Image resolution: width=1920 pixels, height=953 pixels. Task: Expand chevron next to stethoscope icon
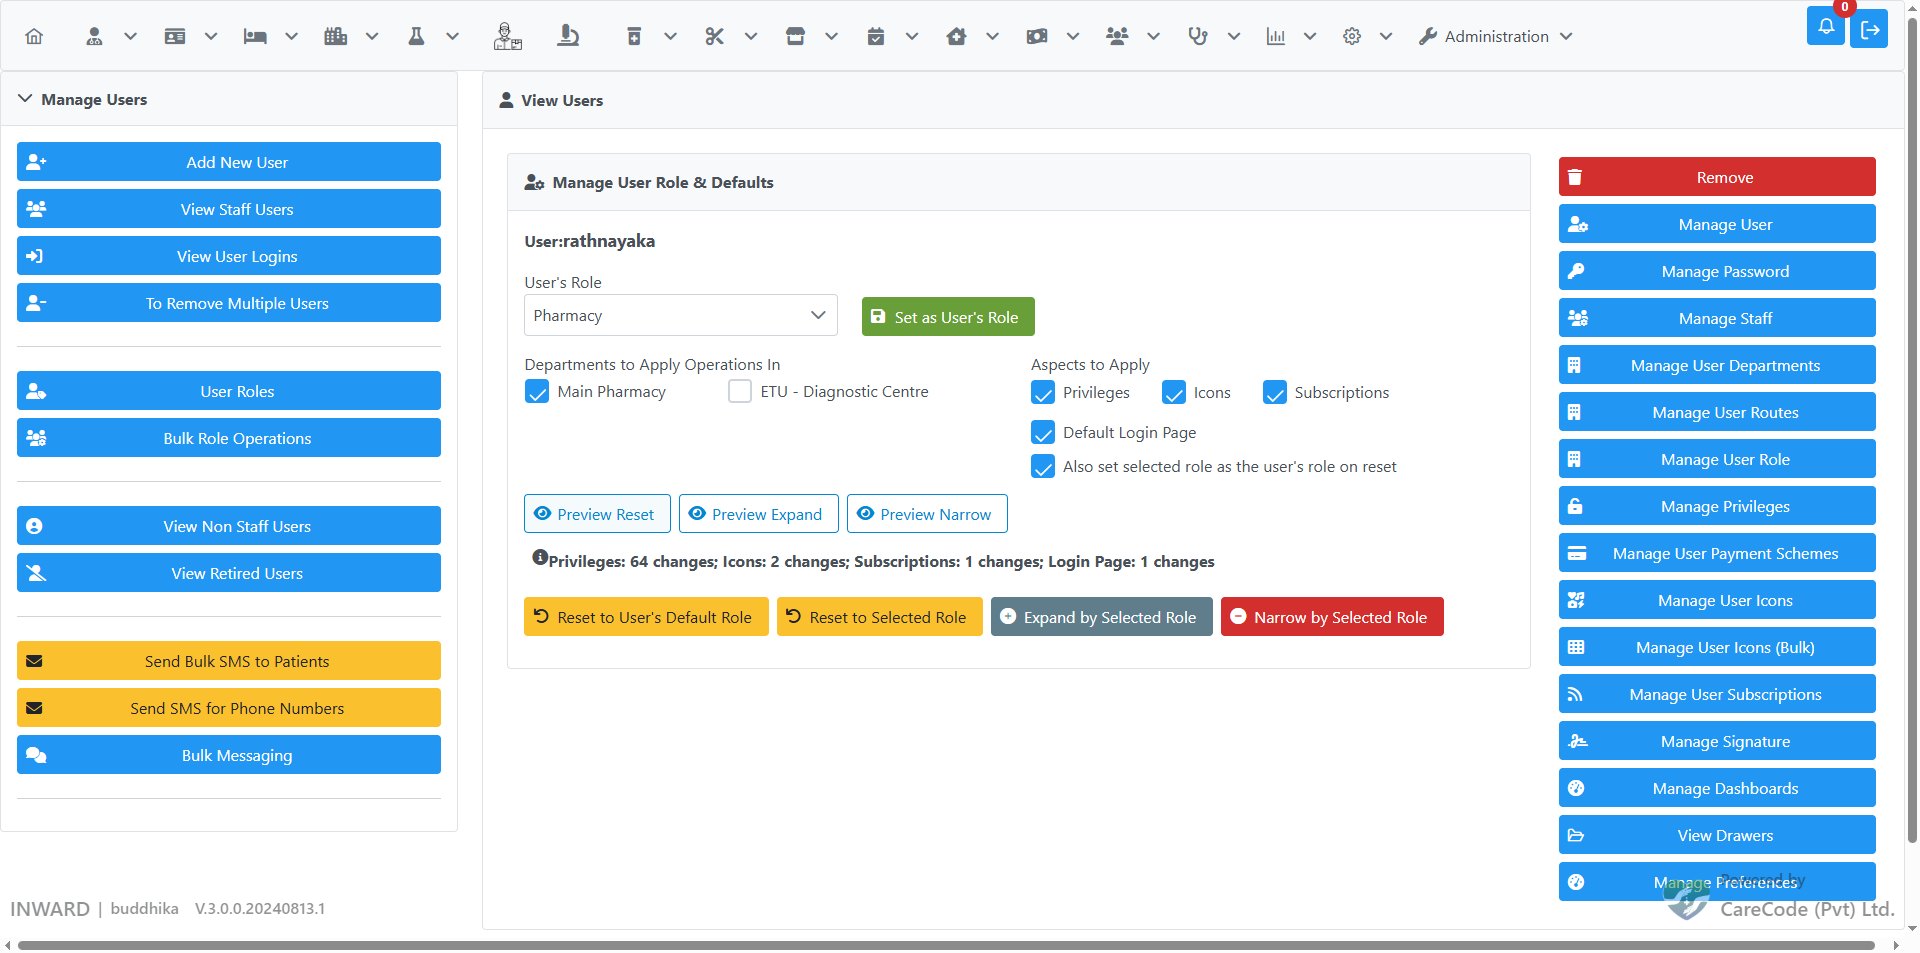pyautogui.click(x=1234, y=37)
